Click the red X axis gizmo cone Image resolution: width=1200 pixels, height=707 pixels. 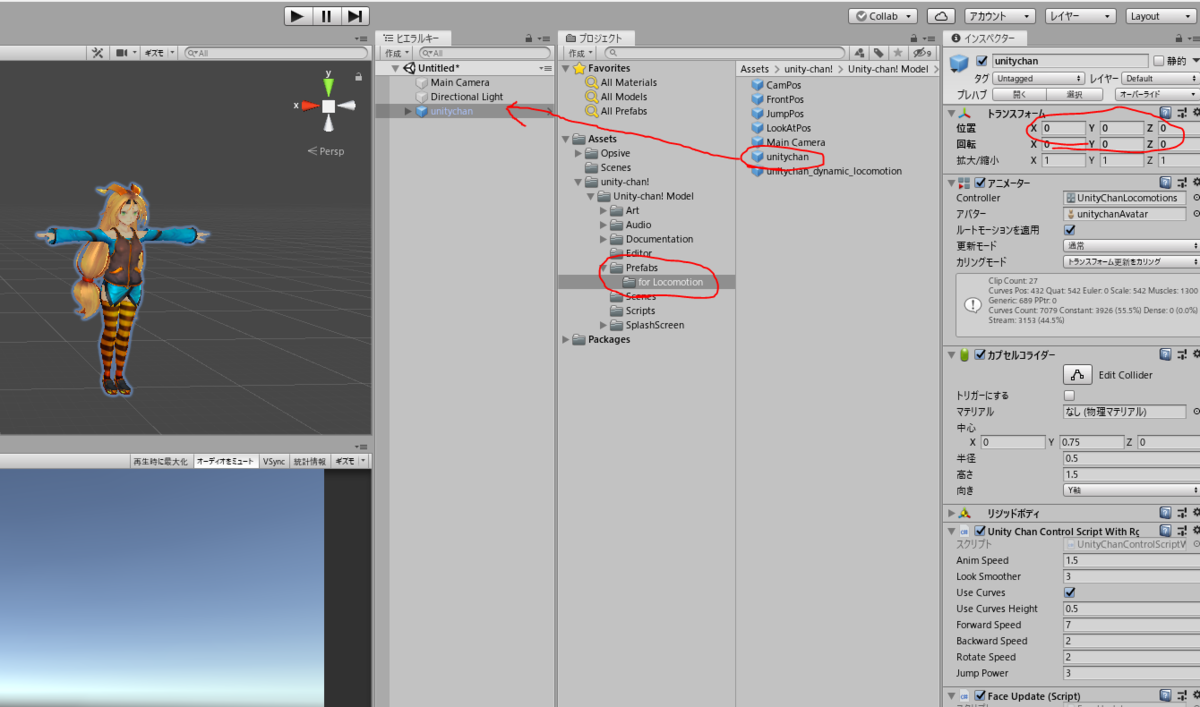[x=310, y=105]
